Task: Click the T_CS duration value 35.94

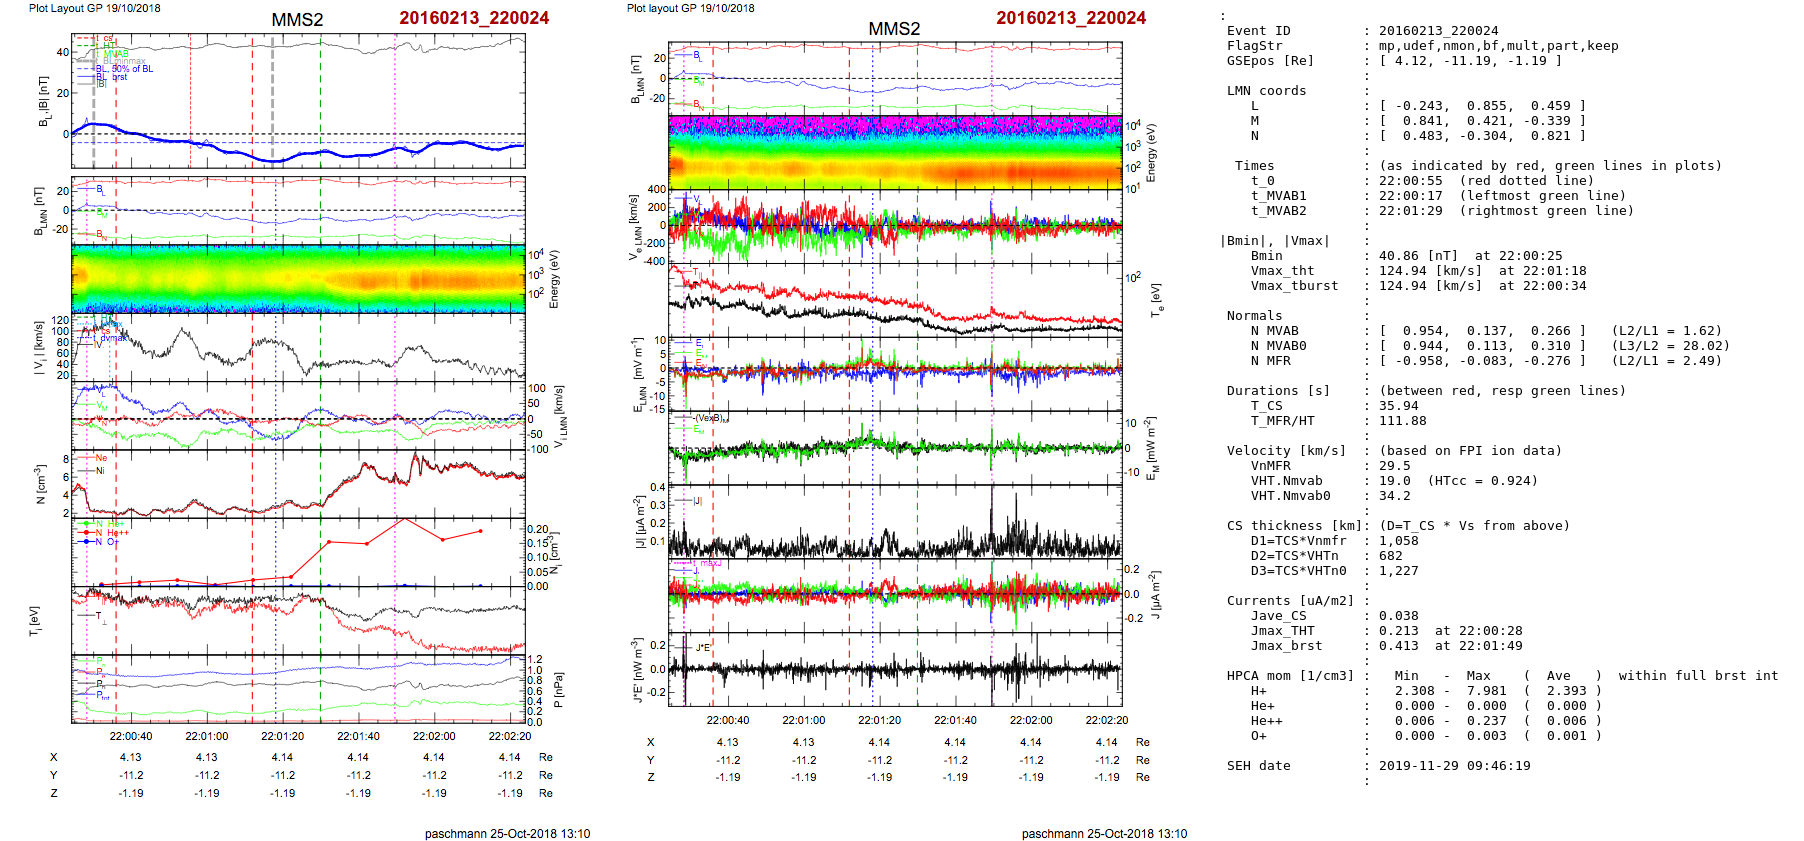Action: coord(1398,406)
